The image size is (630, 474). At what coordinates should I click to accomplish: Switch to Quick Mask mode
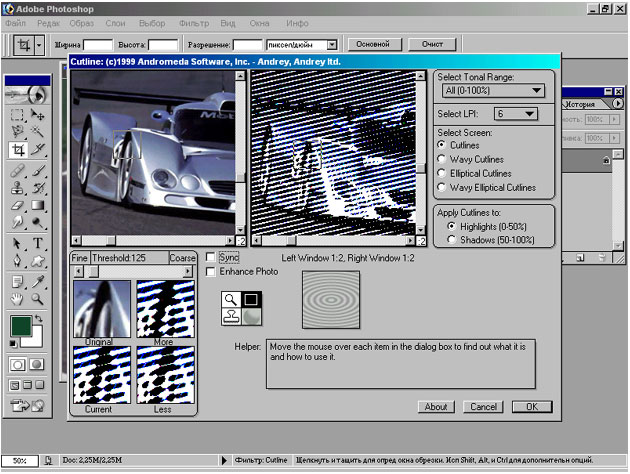[x=37, y=364]
